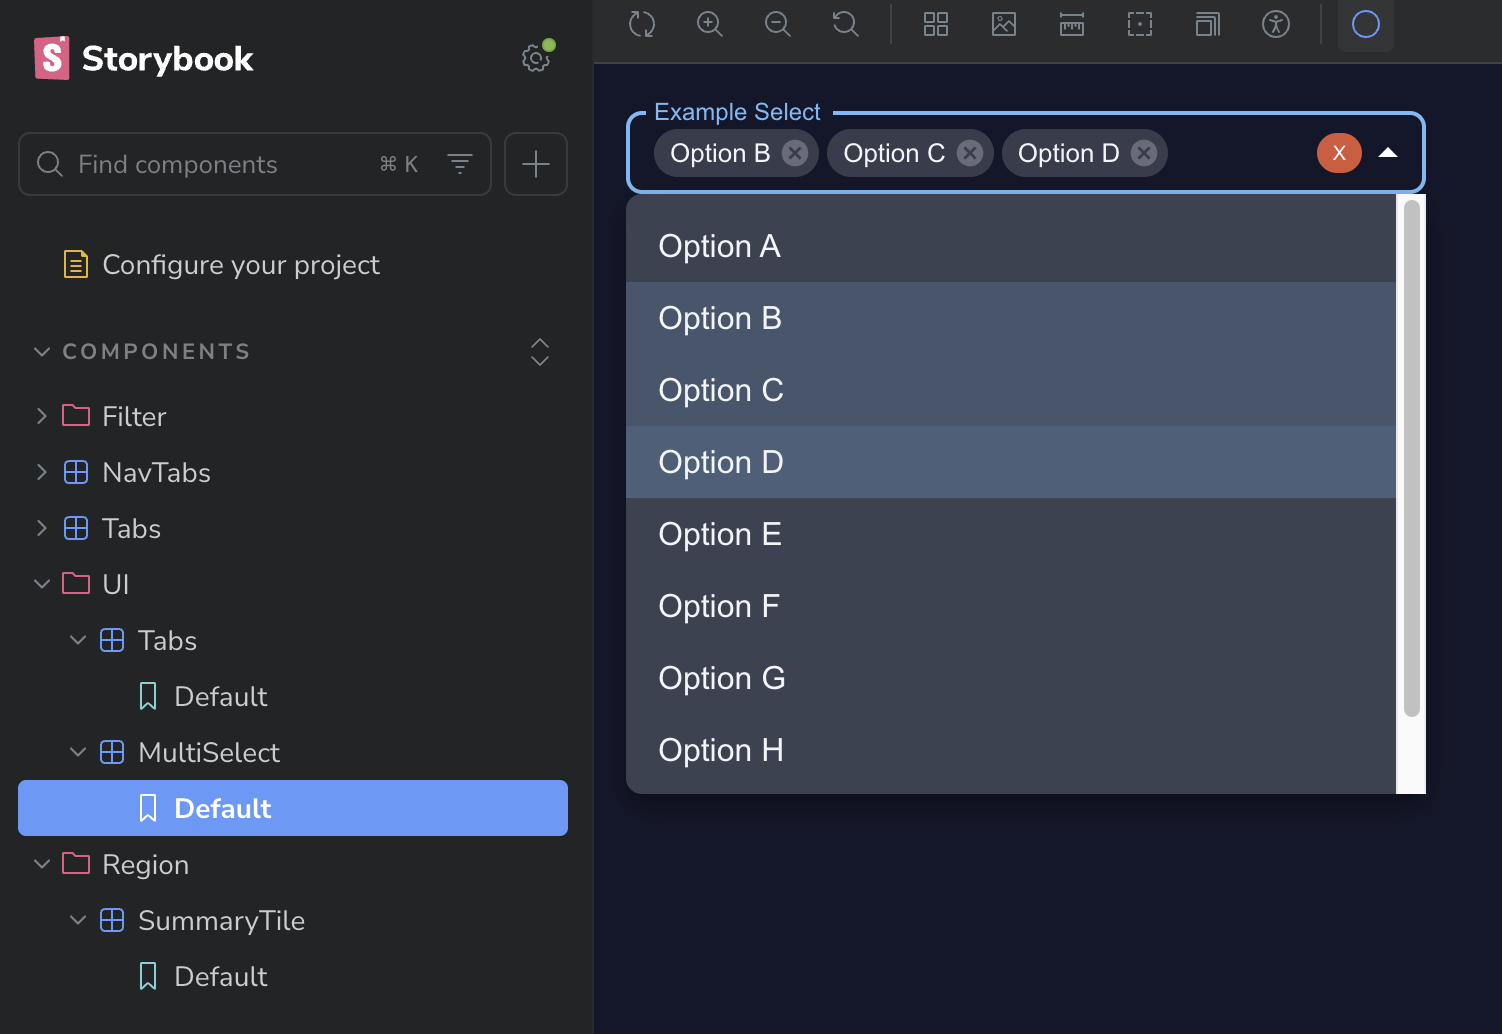Screen dimensions: 1502x1034
Task: Expand the top-level Tabs component
Action: tap(42, 528)
